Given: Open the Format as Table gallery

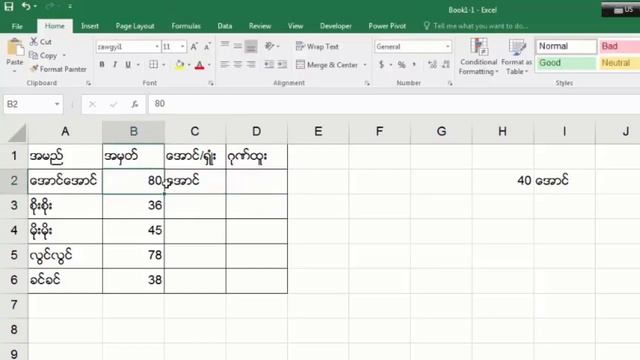Looking at the screenshot, I should click(x=517, y=56).
